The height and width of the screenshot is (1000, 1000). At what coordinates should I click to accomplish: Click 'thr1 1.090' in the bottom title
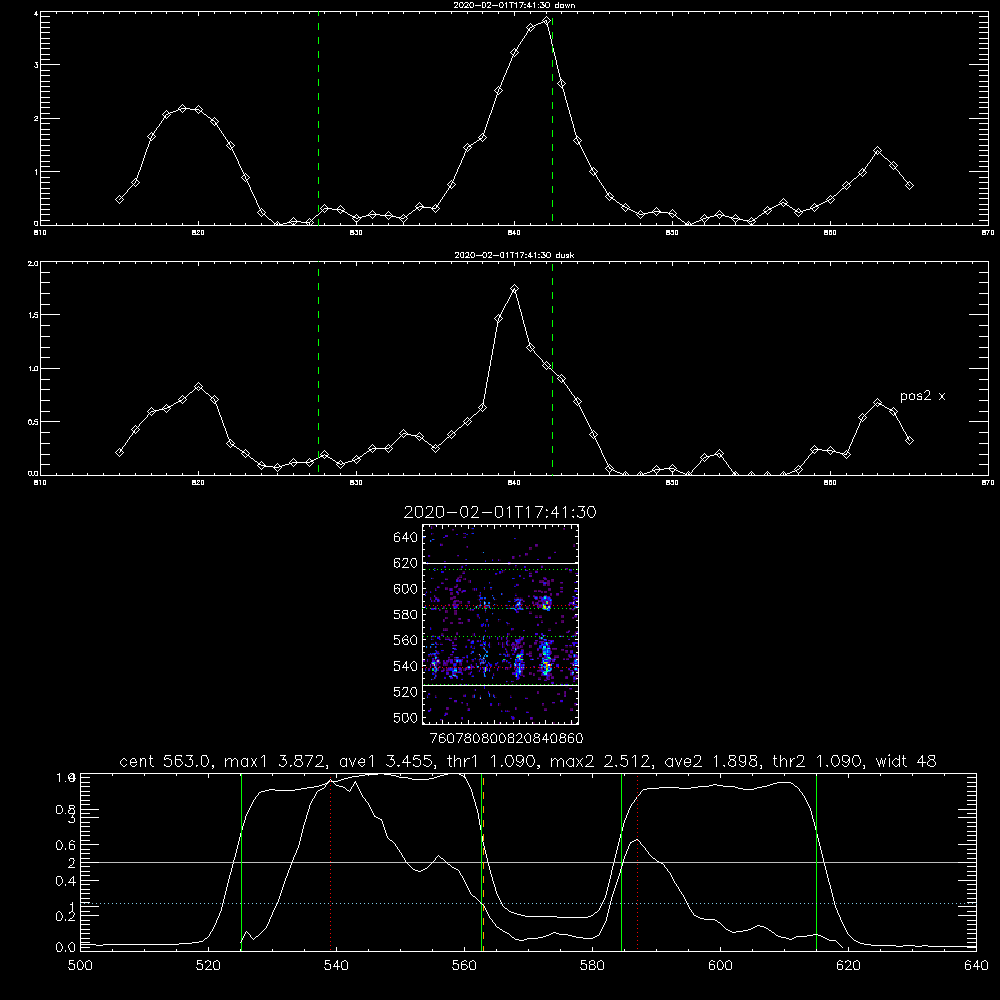click(492, 761)
